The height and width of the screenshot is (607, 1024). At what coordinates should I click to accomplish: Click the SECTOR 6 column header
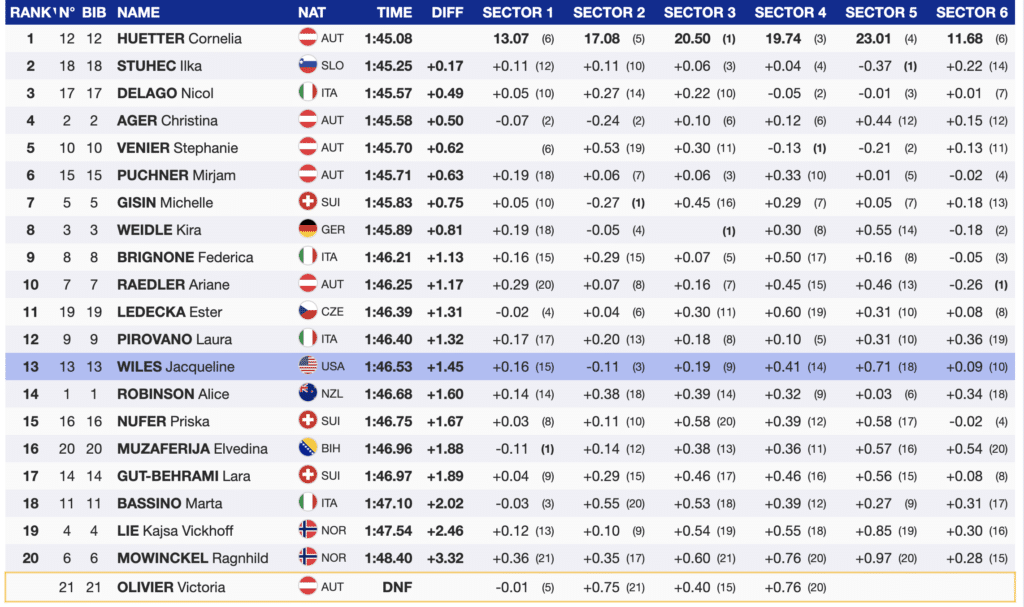pyautogui.click(x=972, y=12)
